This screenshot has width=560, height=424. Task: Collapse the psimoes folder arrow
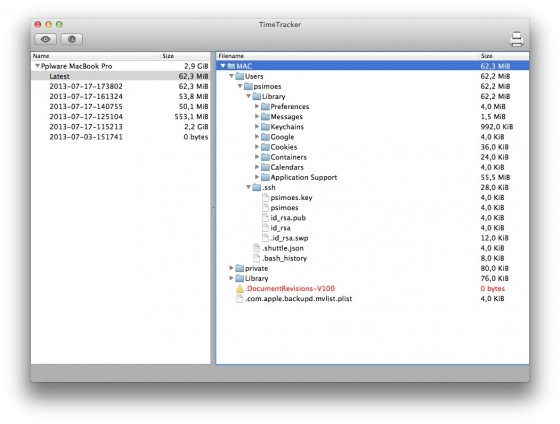coord(240,86)
